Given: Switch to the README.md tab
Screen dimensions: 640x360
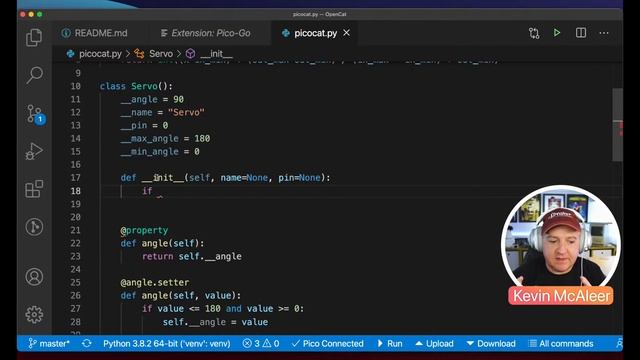Looking at the screenshot, I should pos(101,33).
